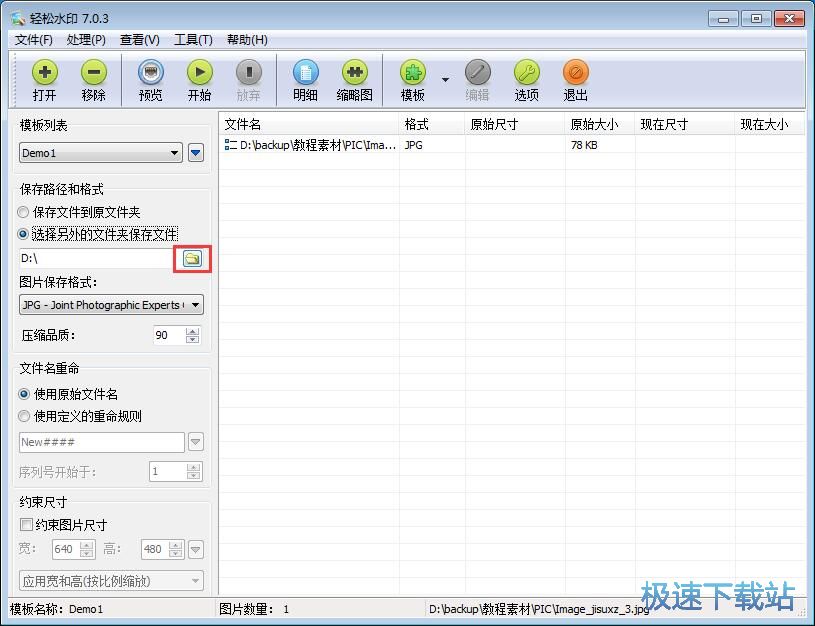Image resolution: width=815 pixels, height=626 pixels.
Task: Open the 查看(V) menu
Action: (x=140, y=40)
